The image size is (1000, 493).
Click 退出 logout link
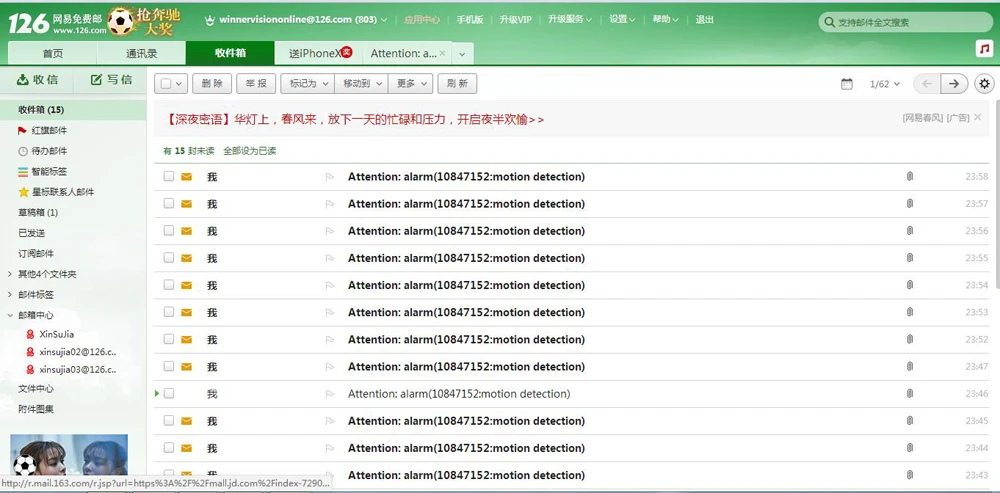[705, 19]
